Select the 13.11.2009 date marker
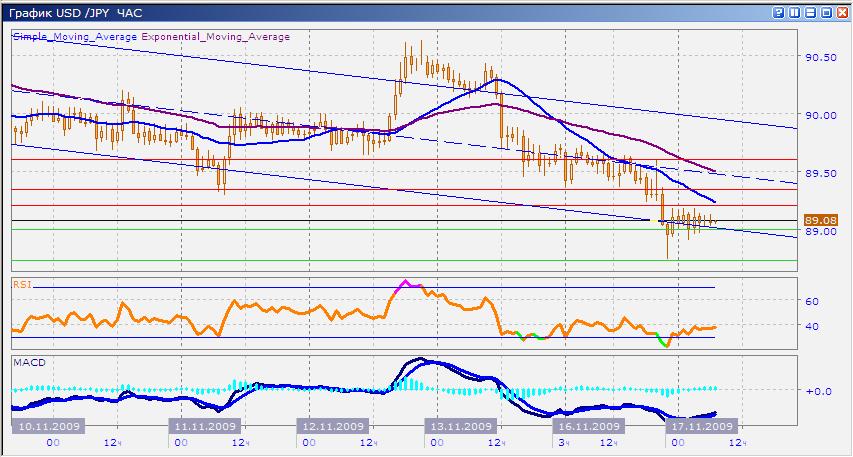Image resolution: width=853 pixels, height=457 pixels. tap(459, 425)
